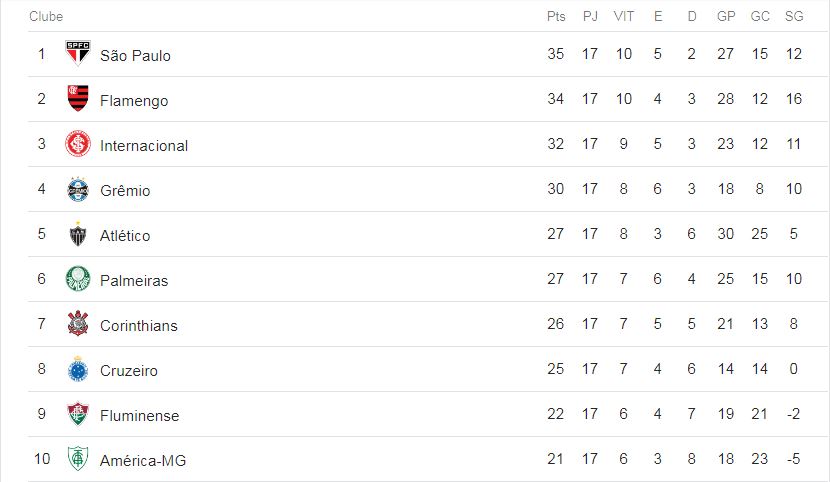Select the GP column header
830x482 pixels.
726,16
